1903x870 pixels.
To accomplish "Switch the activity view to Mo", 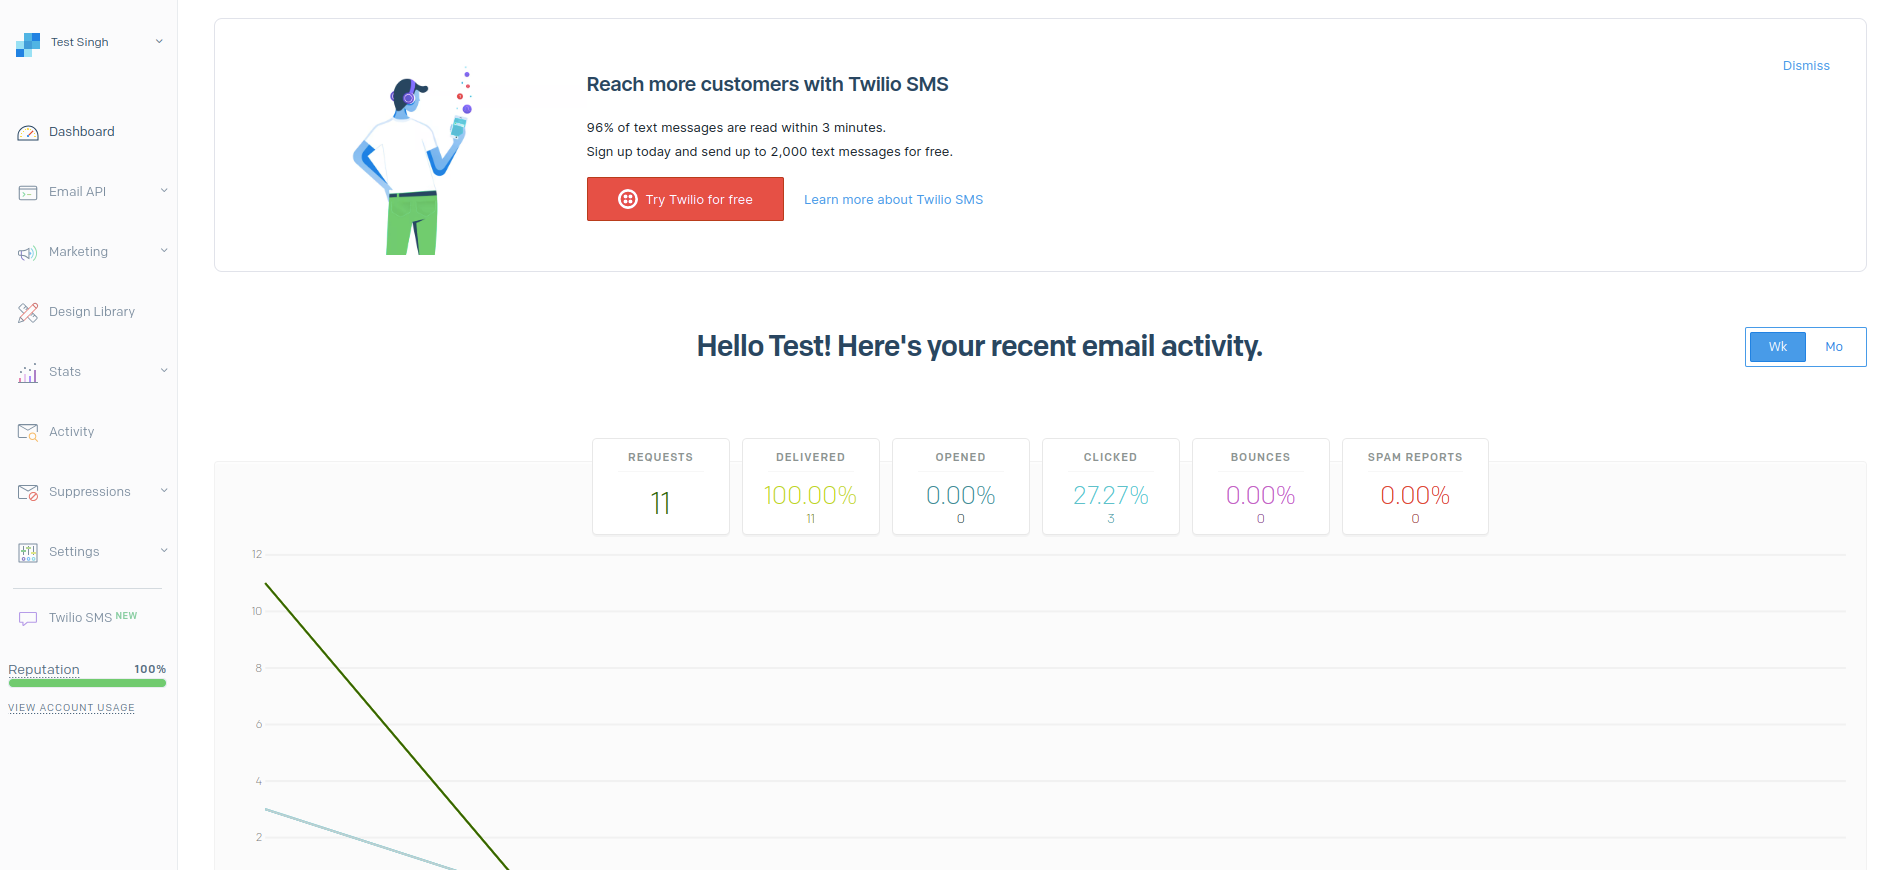I will tap(1834, 347).
